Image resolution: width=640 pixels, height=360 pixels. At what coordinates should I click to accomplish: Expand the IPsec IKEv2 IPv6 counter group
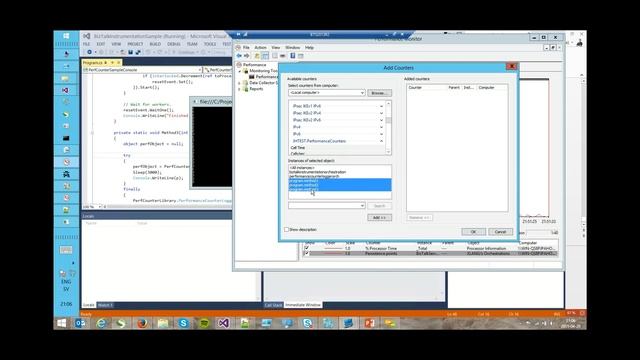pos(381,120)
